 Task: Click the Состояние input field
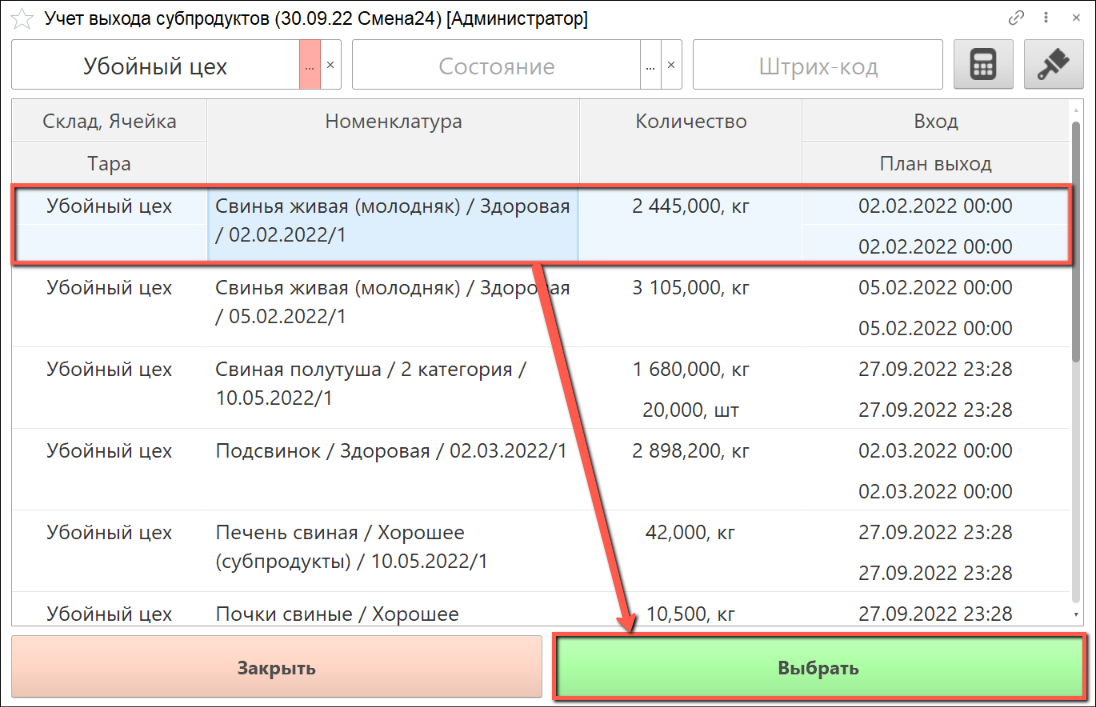click(496, 67)
